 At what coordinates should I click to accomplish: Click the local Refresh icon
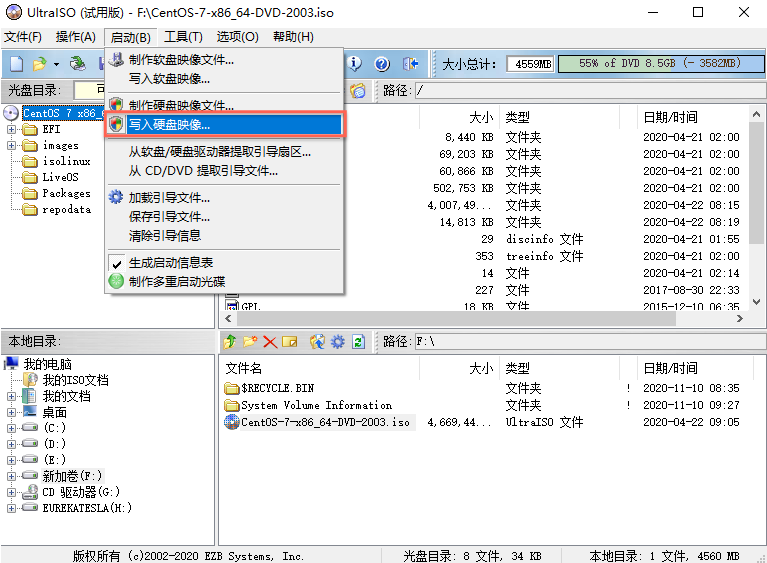tap(359, 341)
